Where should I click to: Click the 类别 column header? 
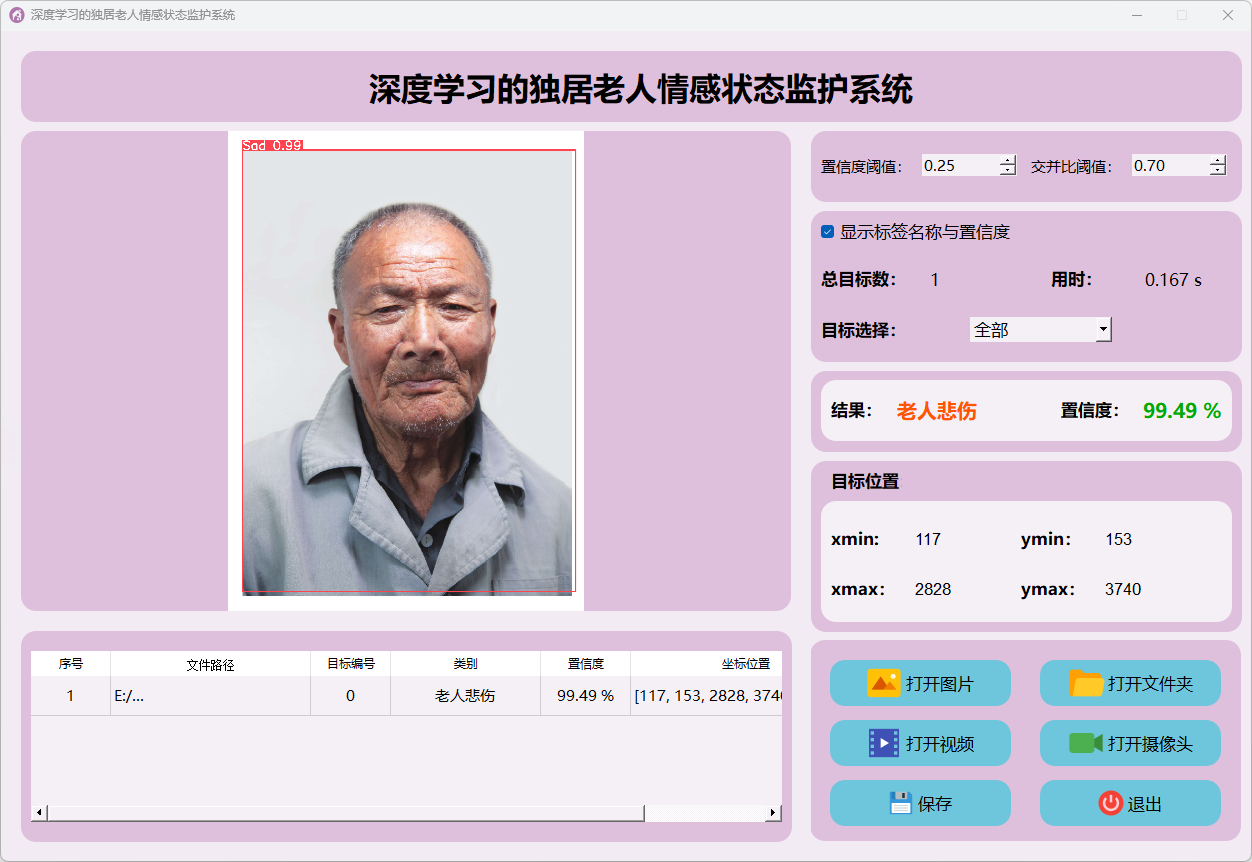click(465, 664)
